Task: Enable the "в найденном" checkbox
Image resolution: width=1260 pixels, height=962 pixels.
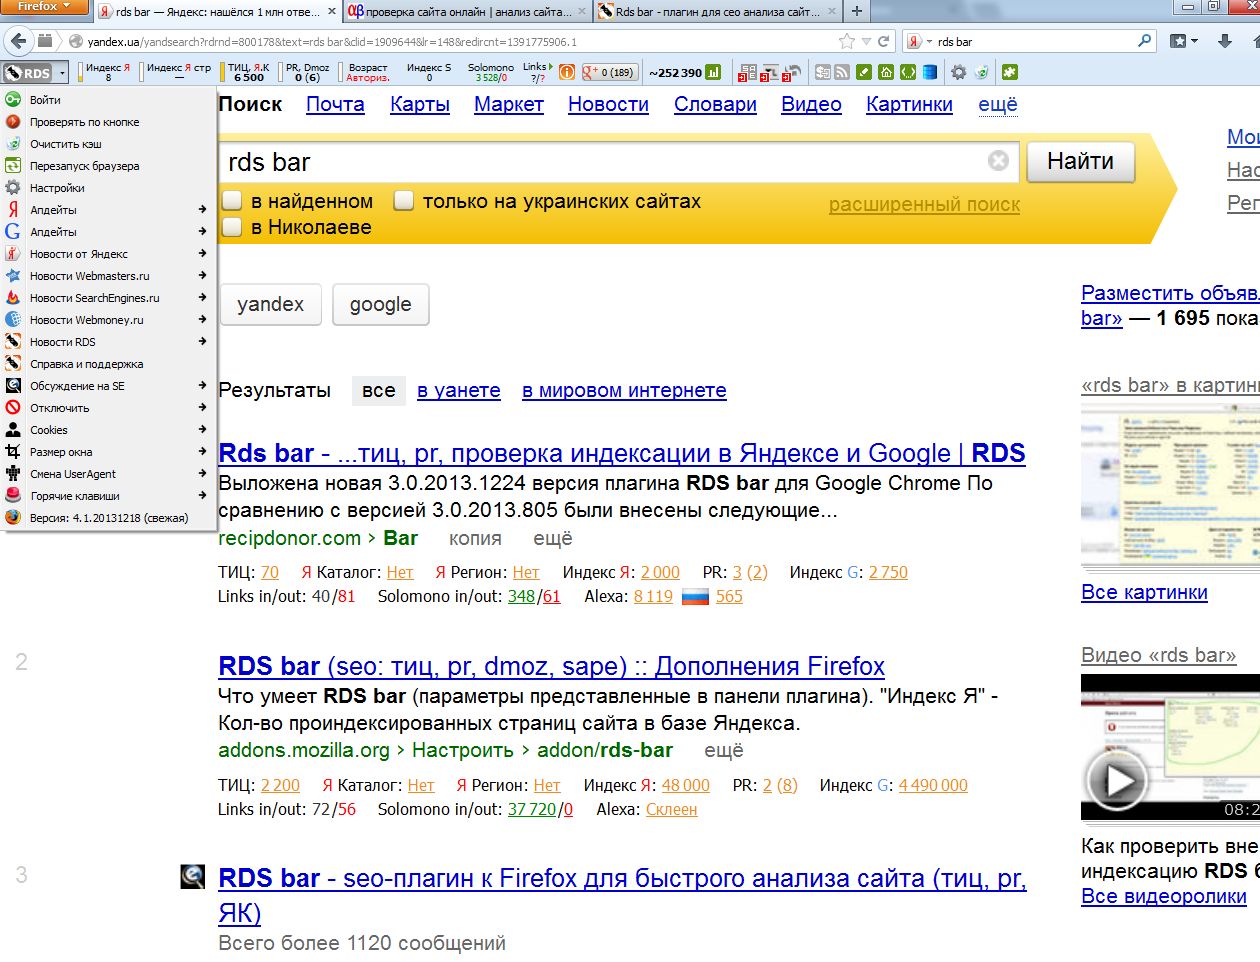Action: tap(232, 201)
